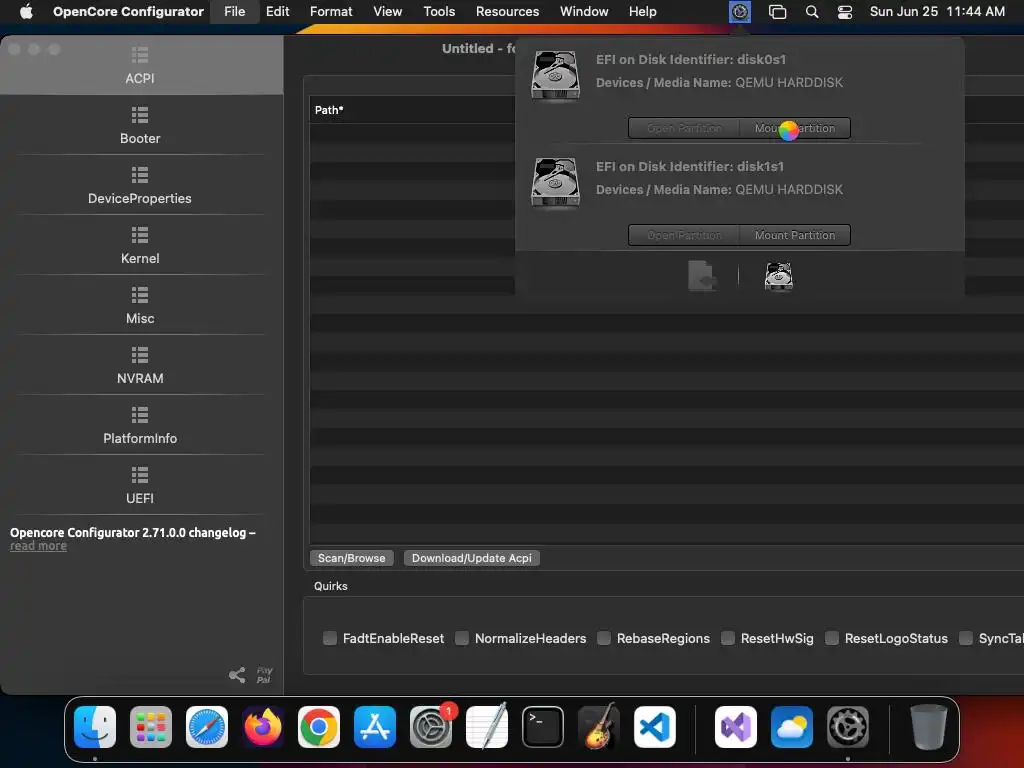Open the Apple menu
This screenshot has width=1024, height=768.
coord(26,12)
